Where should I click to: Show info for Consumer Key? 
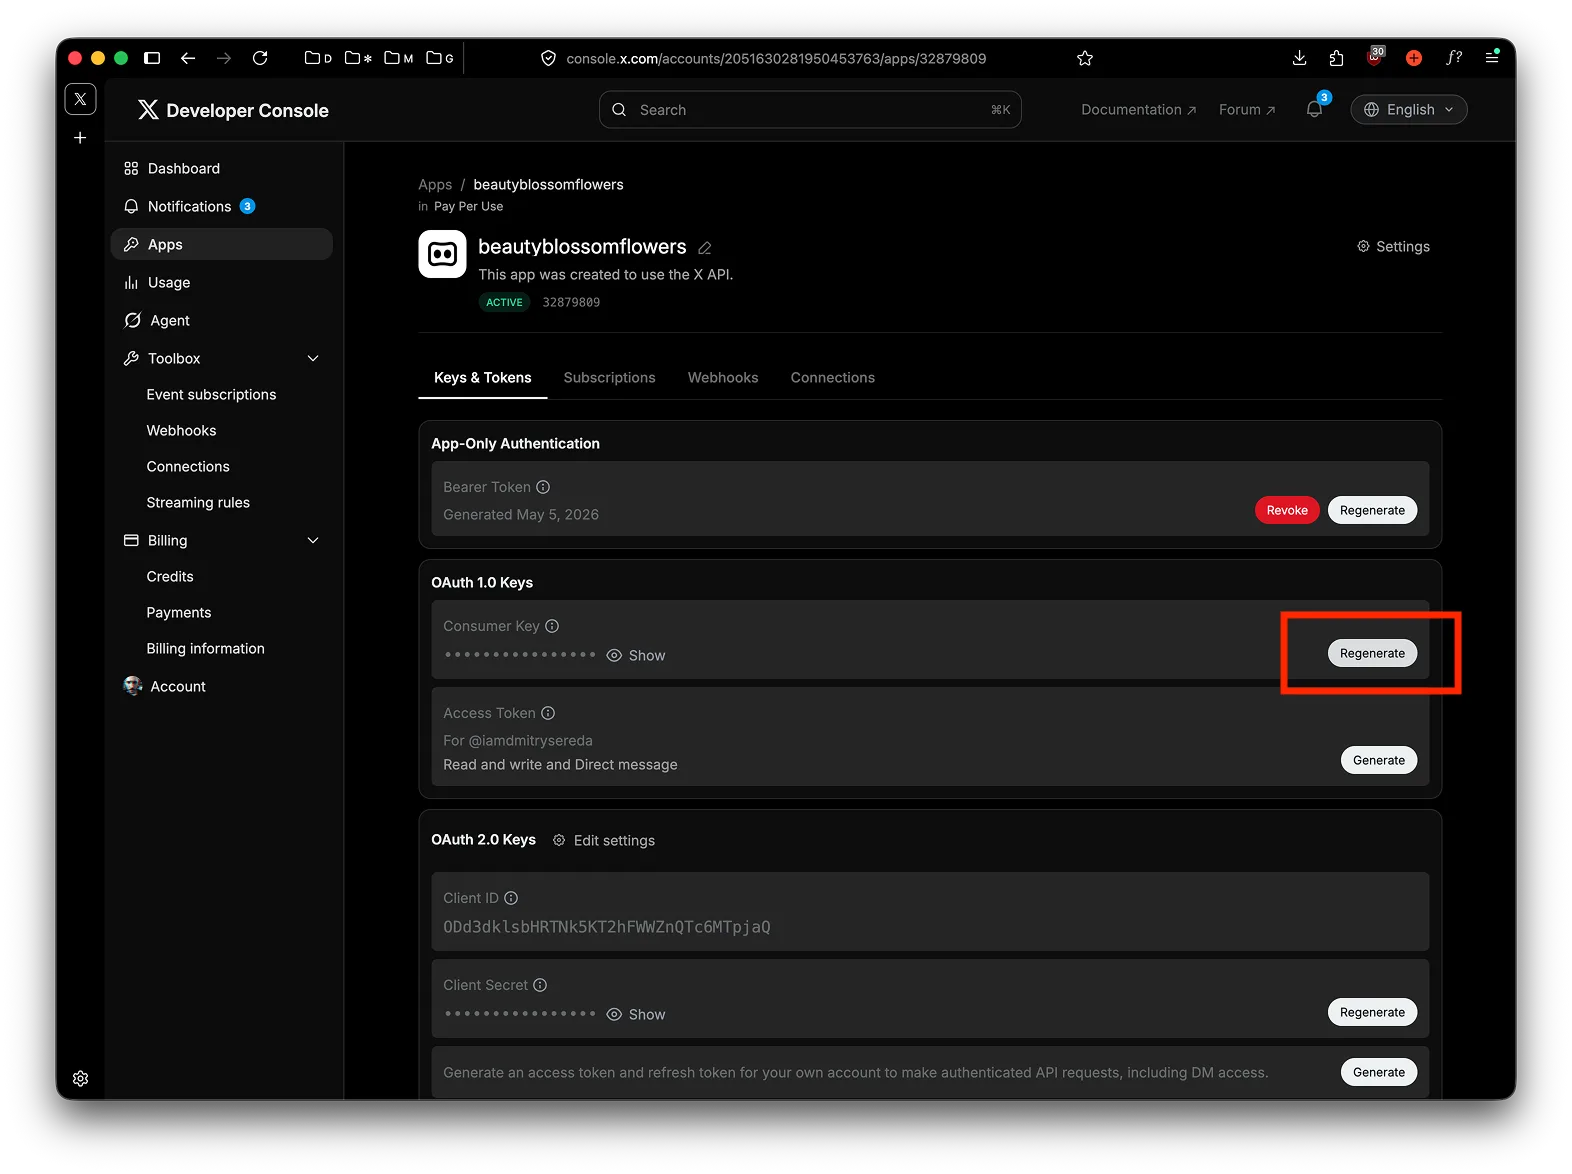552,626
